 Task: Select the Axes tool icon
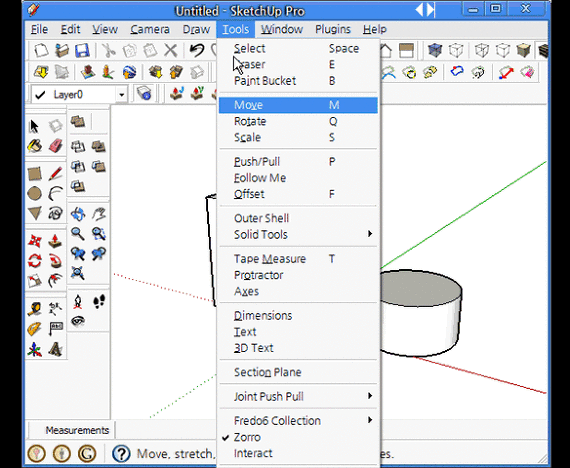35,349
